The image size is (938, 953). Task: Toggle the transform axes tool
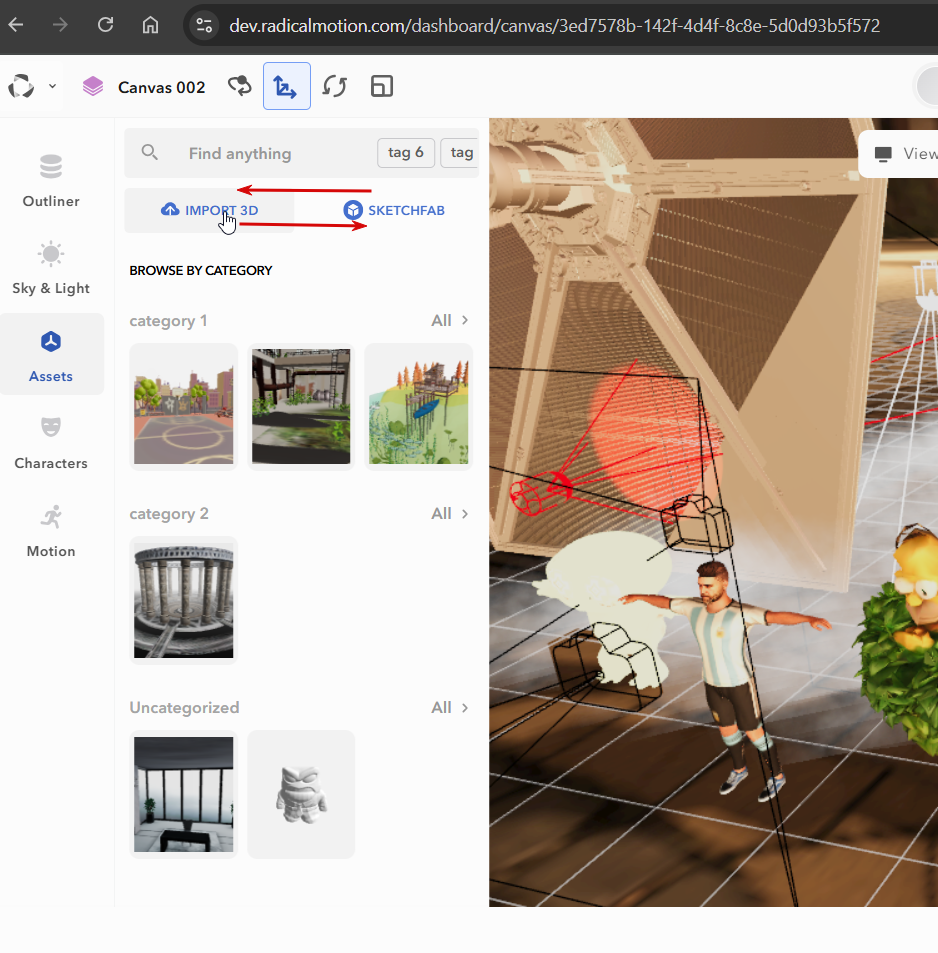287,86
